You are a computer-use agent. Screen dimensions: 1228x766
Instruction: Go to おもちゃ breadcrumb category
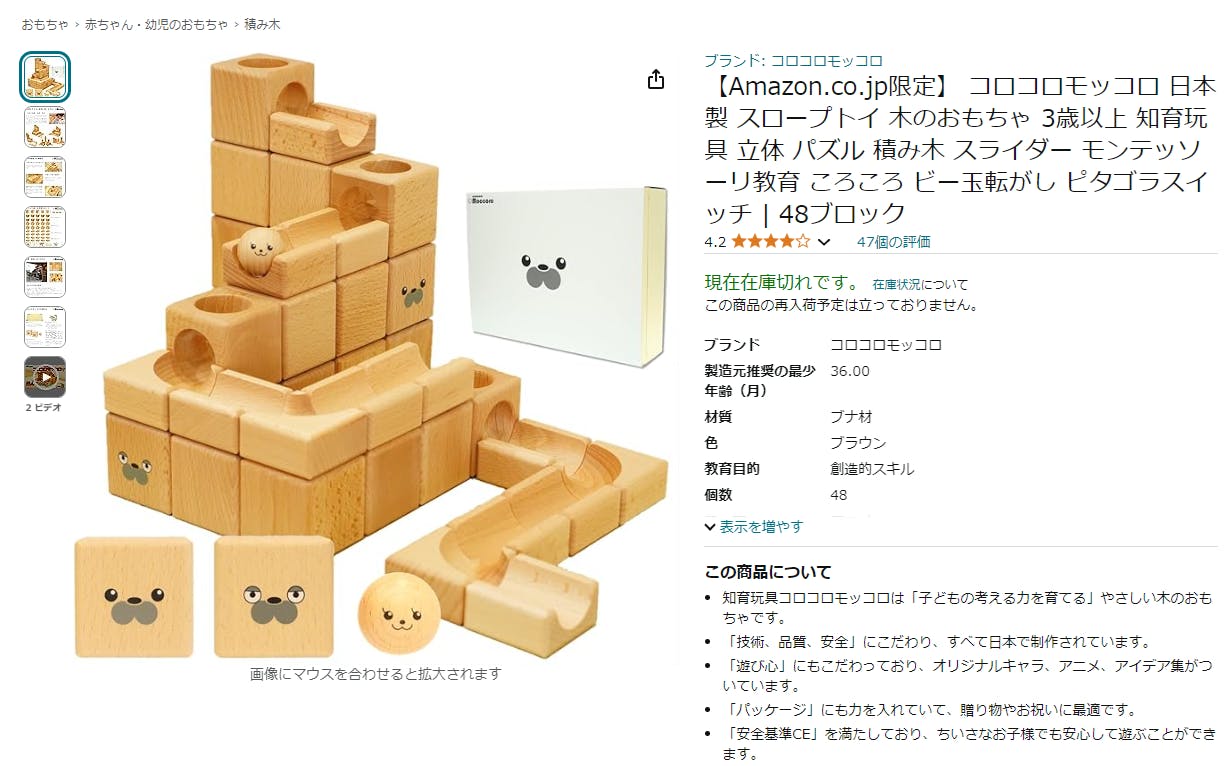pyautogui.click(x=45, y=23)
